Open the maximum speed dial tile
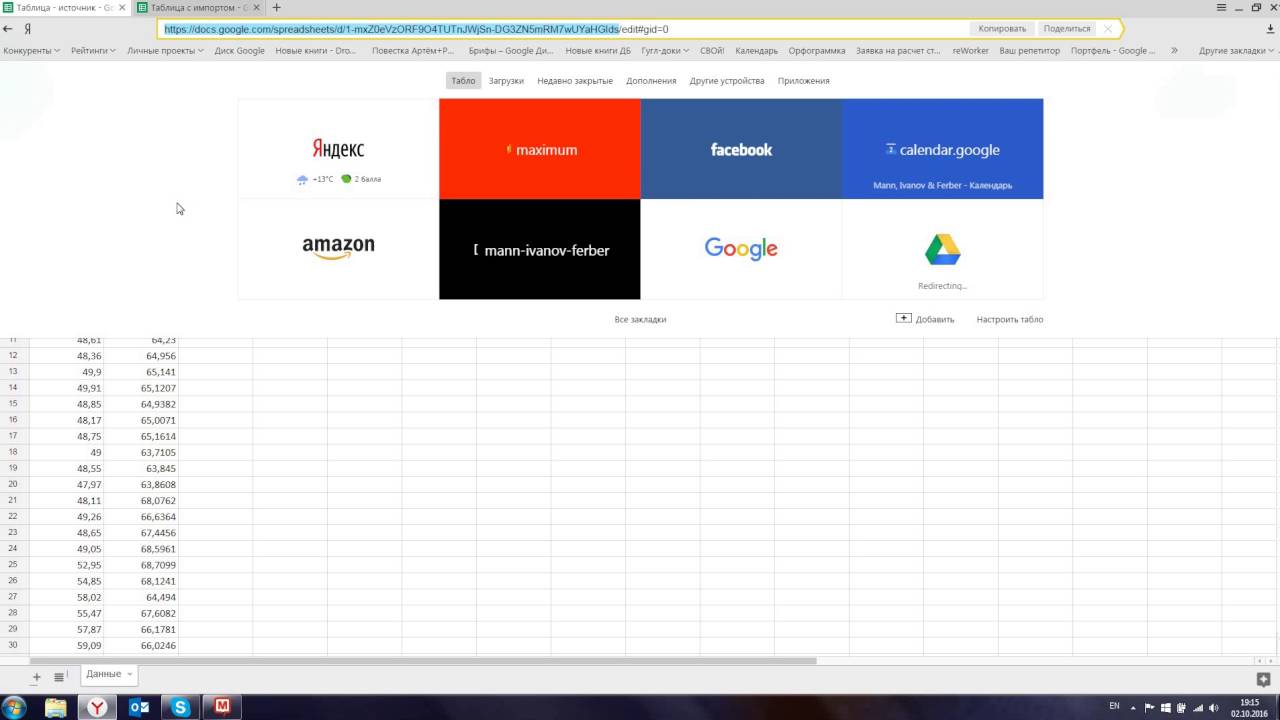The image size is (1280, 720). [x=540, y=149]
